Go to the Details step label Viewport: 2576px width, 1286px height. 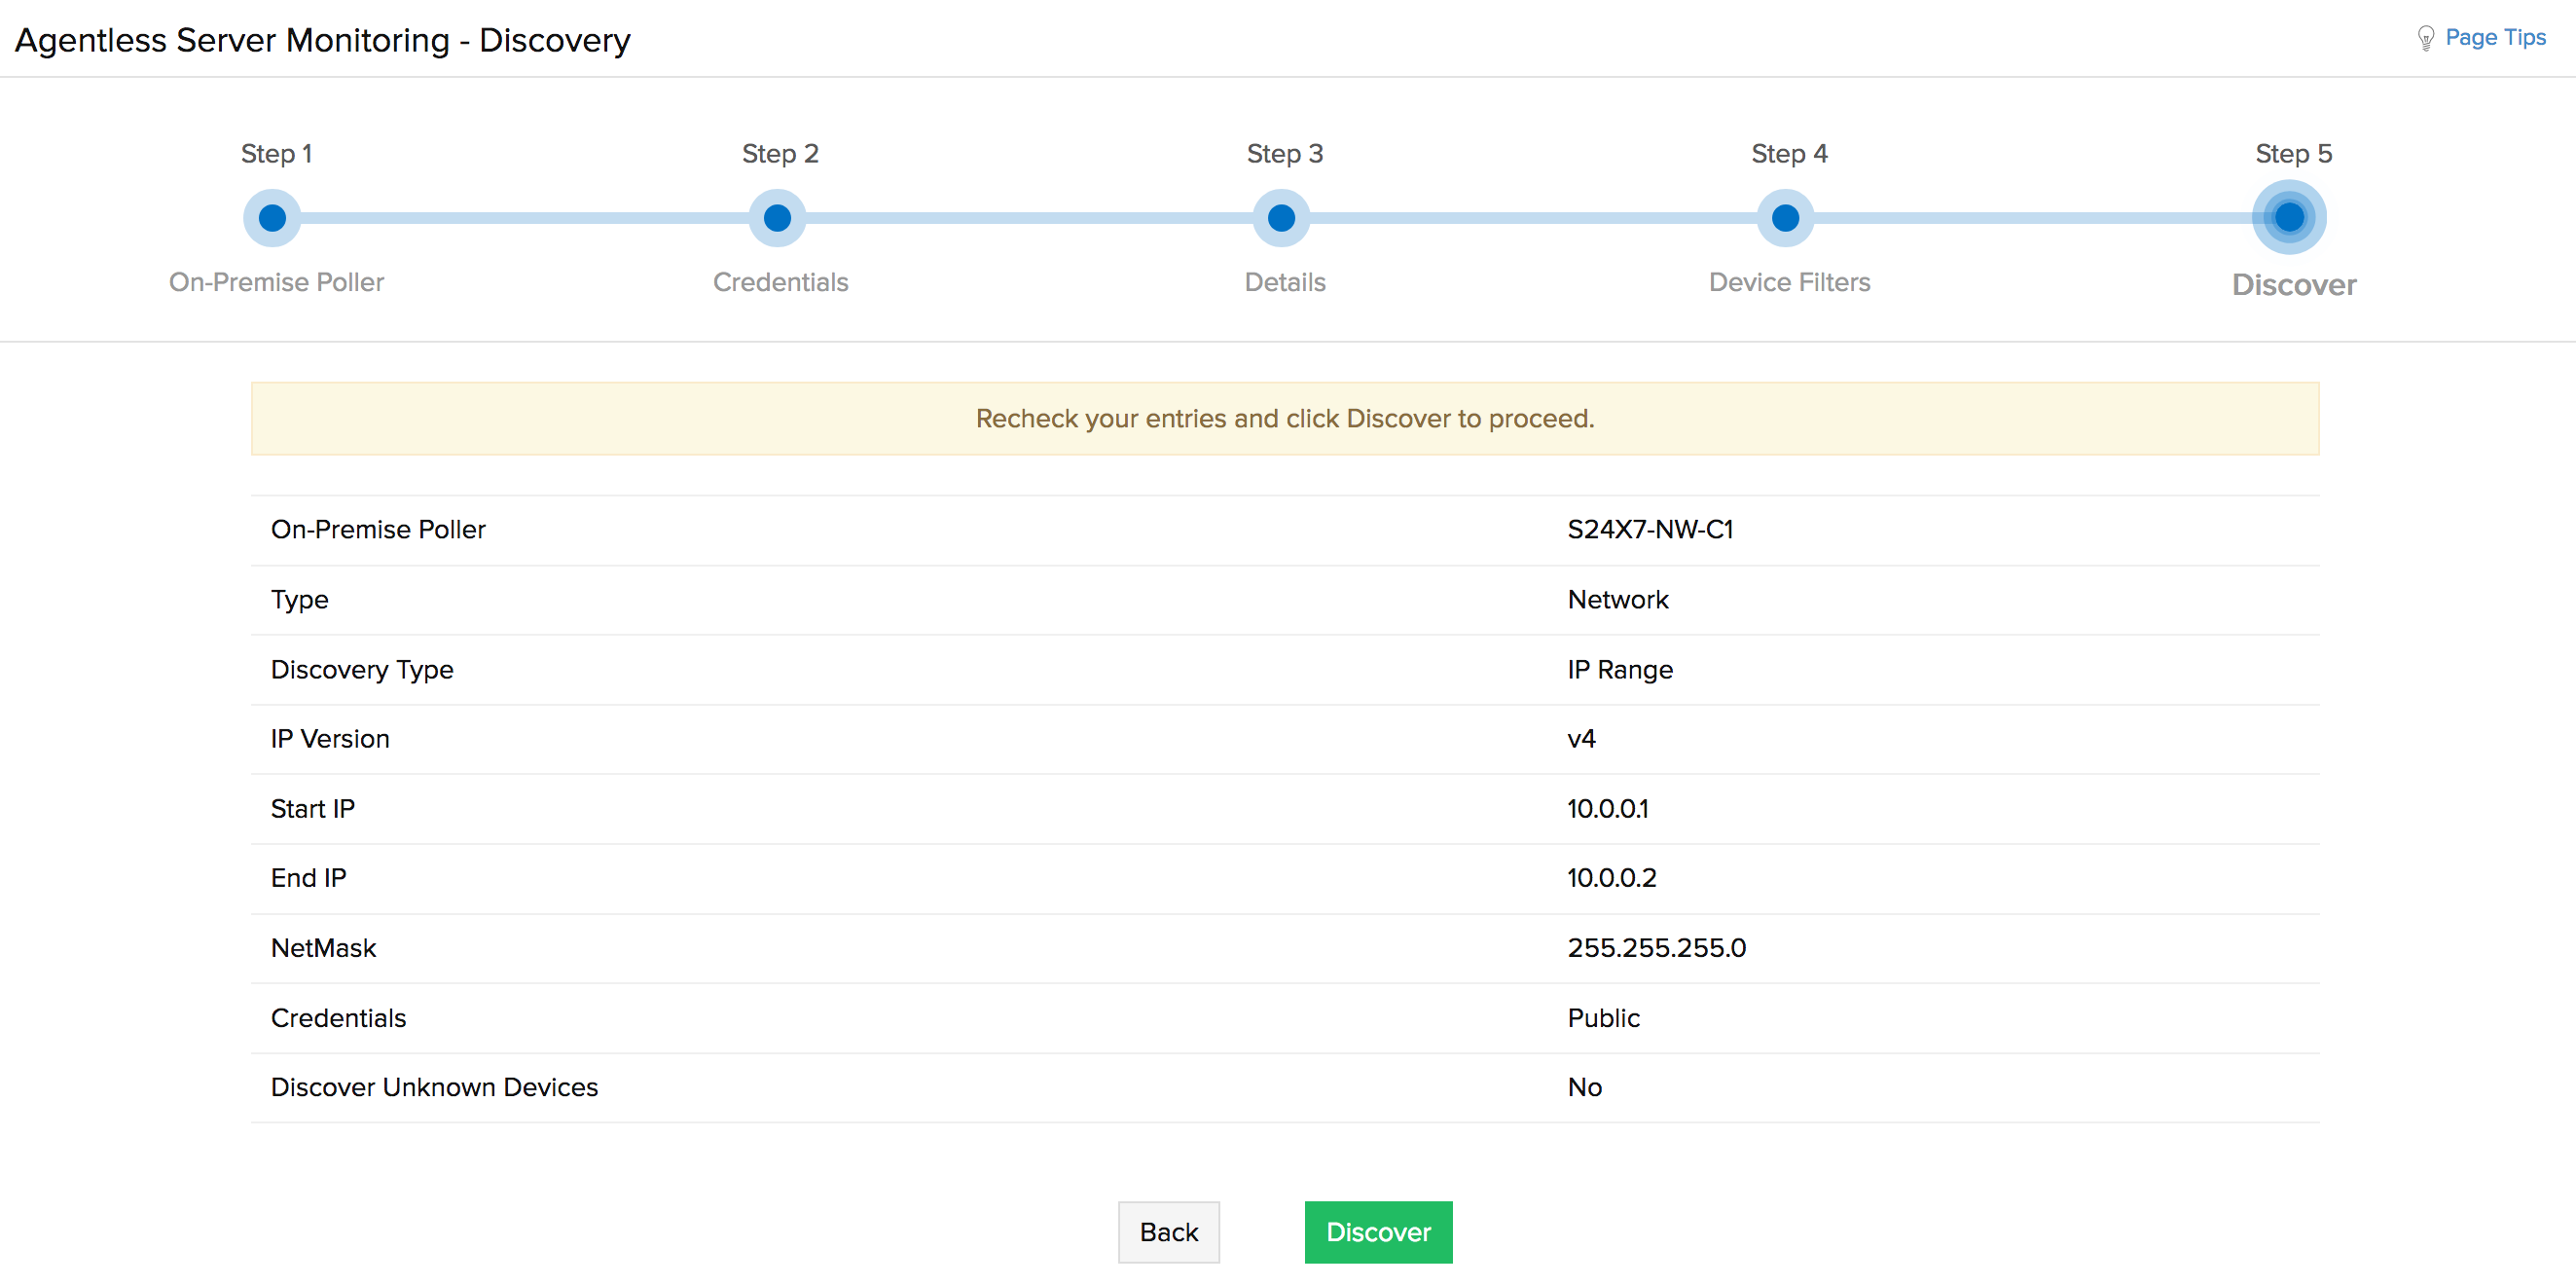coord(1285,282)
